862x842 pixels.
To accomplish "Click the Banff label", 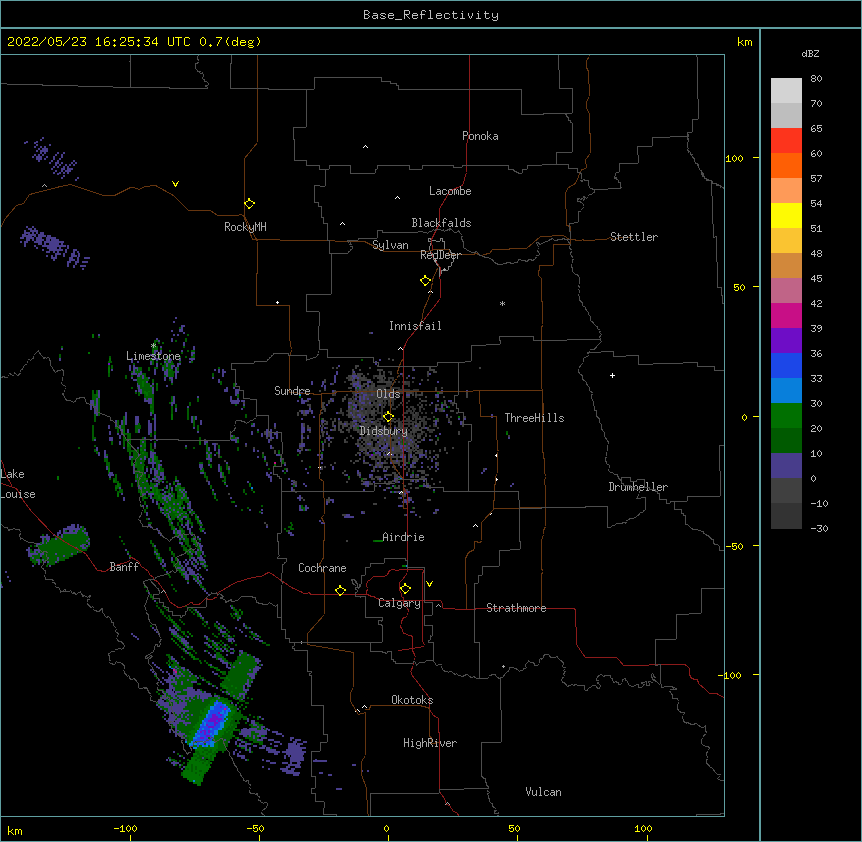I will click(x=124, y=567).
